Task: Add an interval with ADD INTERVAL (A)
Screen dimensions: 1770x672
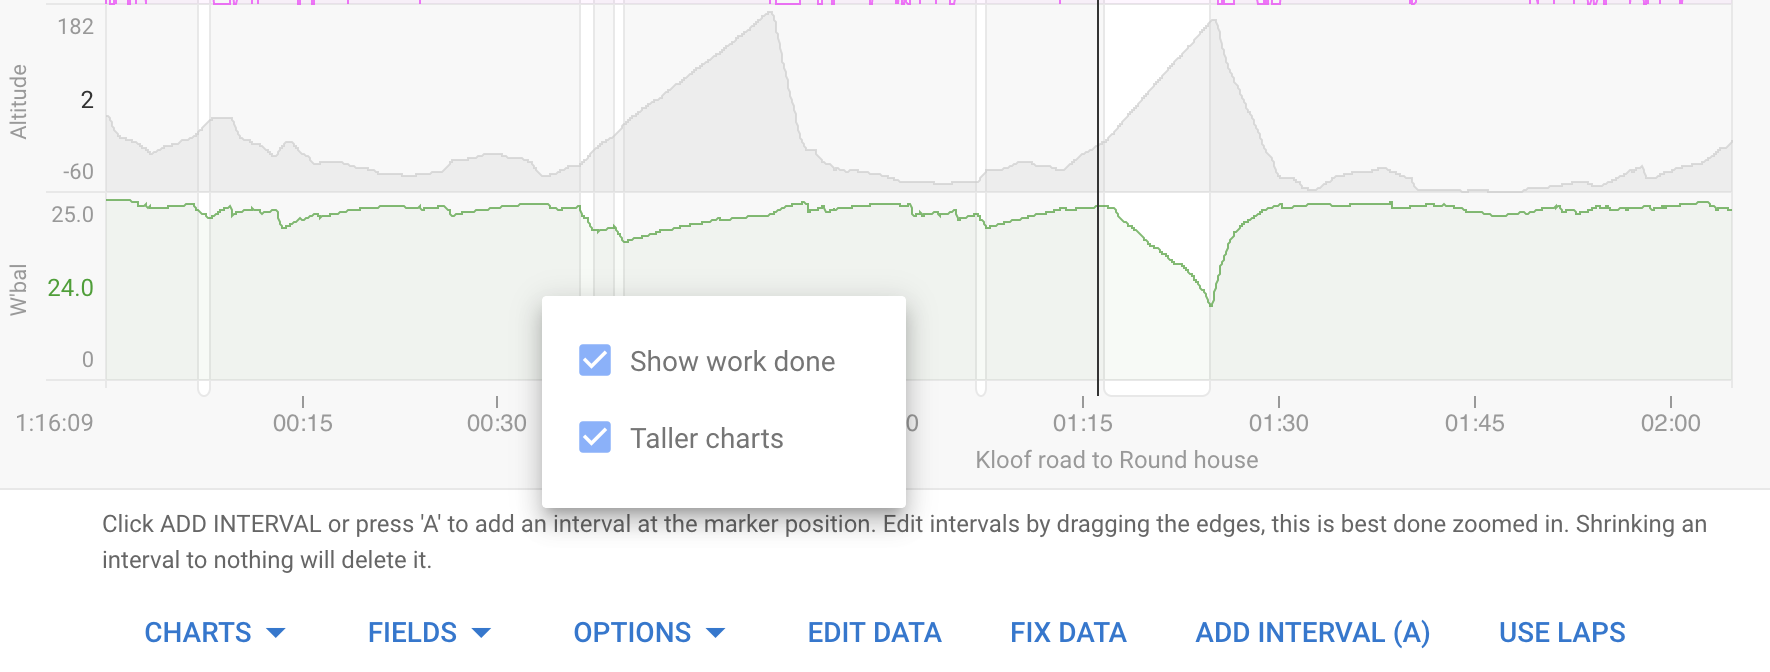Action: click(x=1313, y=632)
